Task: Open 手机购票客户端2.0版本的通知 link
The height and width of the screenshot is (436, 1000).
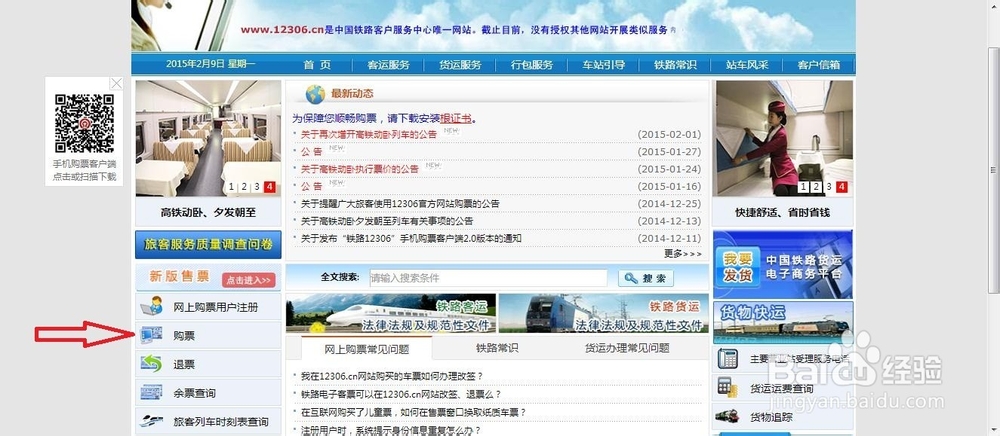Action: click(x=411, y=238)
